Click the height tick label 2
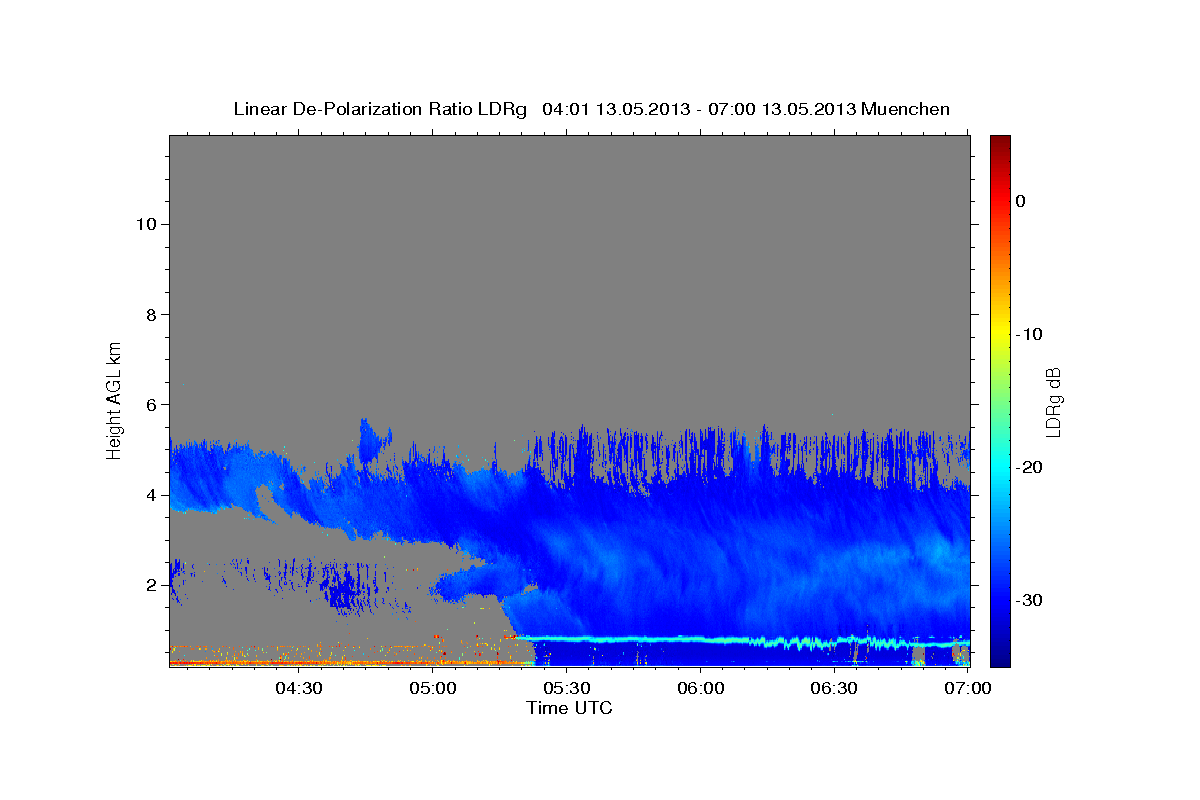This screenshot has height=800, width=1200. (x=149, y=584)
